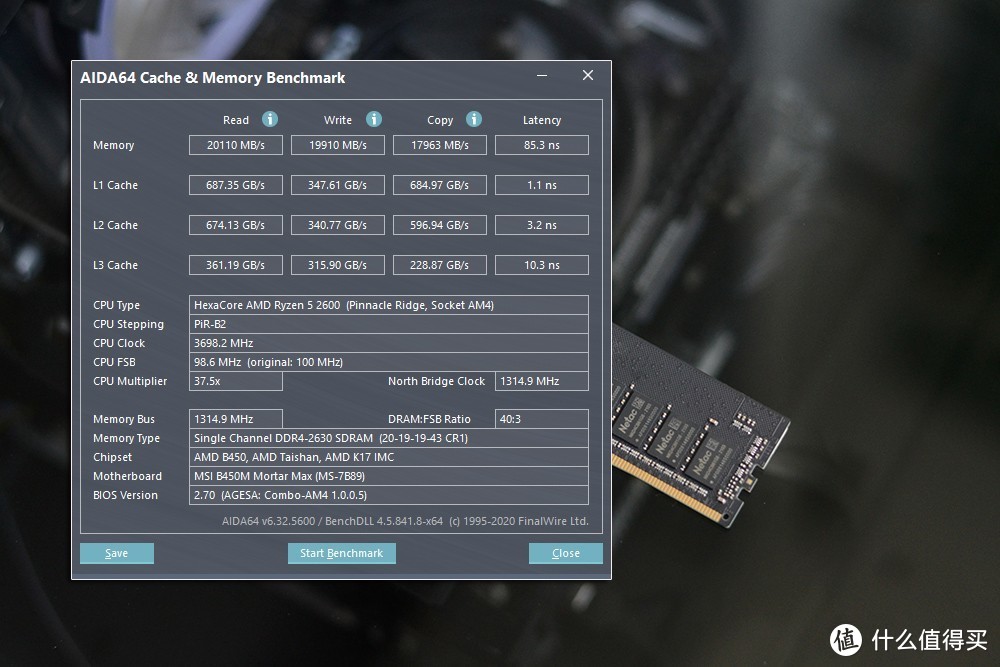
Task: Select the L2 Cache Latency value 3.2 ns
Action: [542, 225]
